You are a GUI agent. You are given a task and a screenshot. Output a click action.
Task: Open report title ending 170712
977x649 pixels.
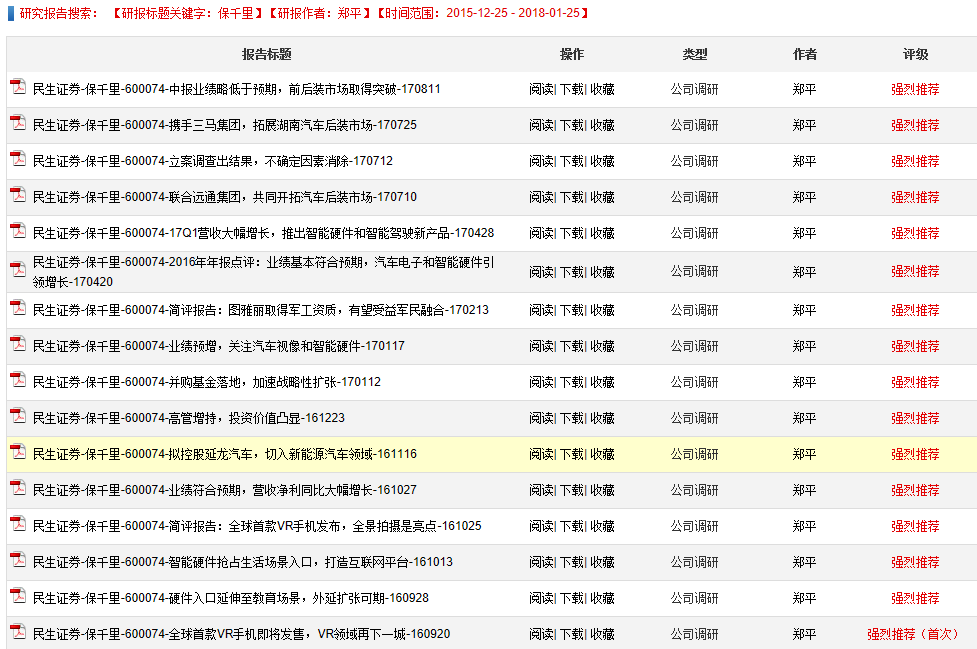point(212,161)
